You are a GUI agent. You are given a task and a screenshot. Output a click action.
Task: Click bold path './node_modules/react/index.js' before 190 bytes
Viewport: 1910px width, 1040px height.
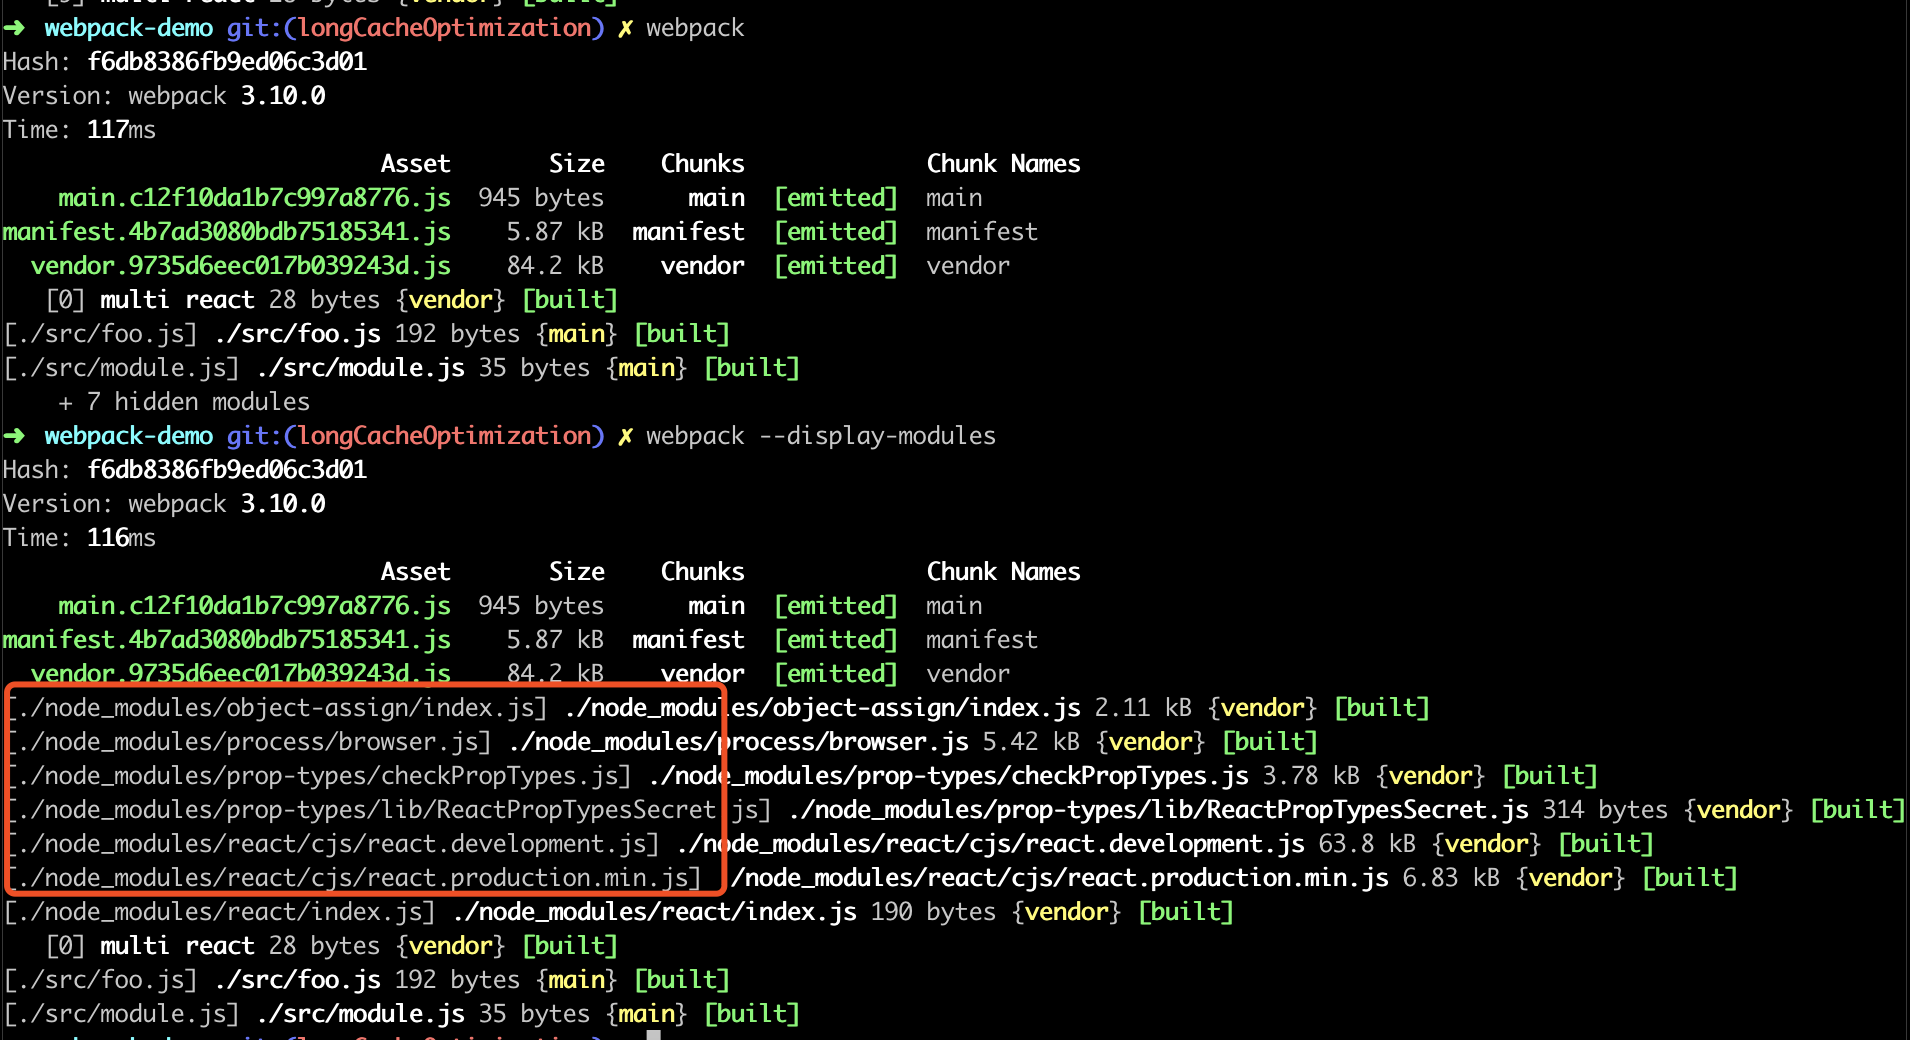click(655, 912)
